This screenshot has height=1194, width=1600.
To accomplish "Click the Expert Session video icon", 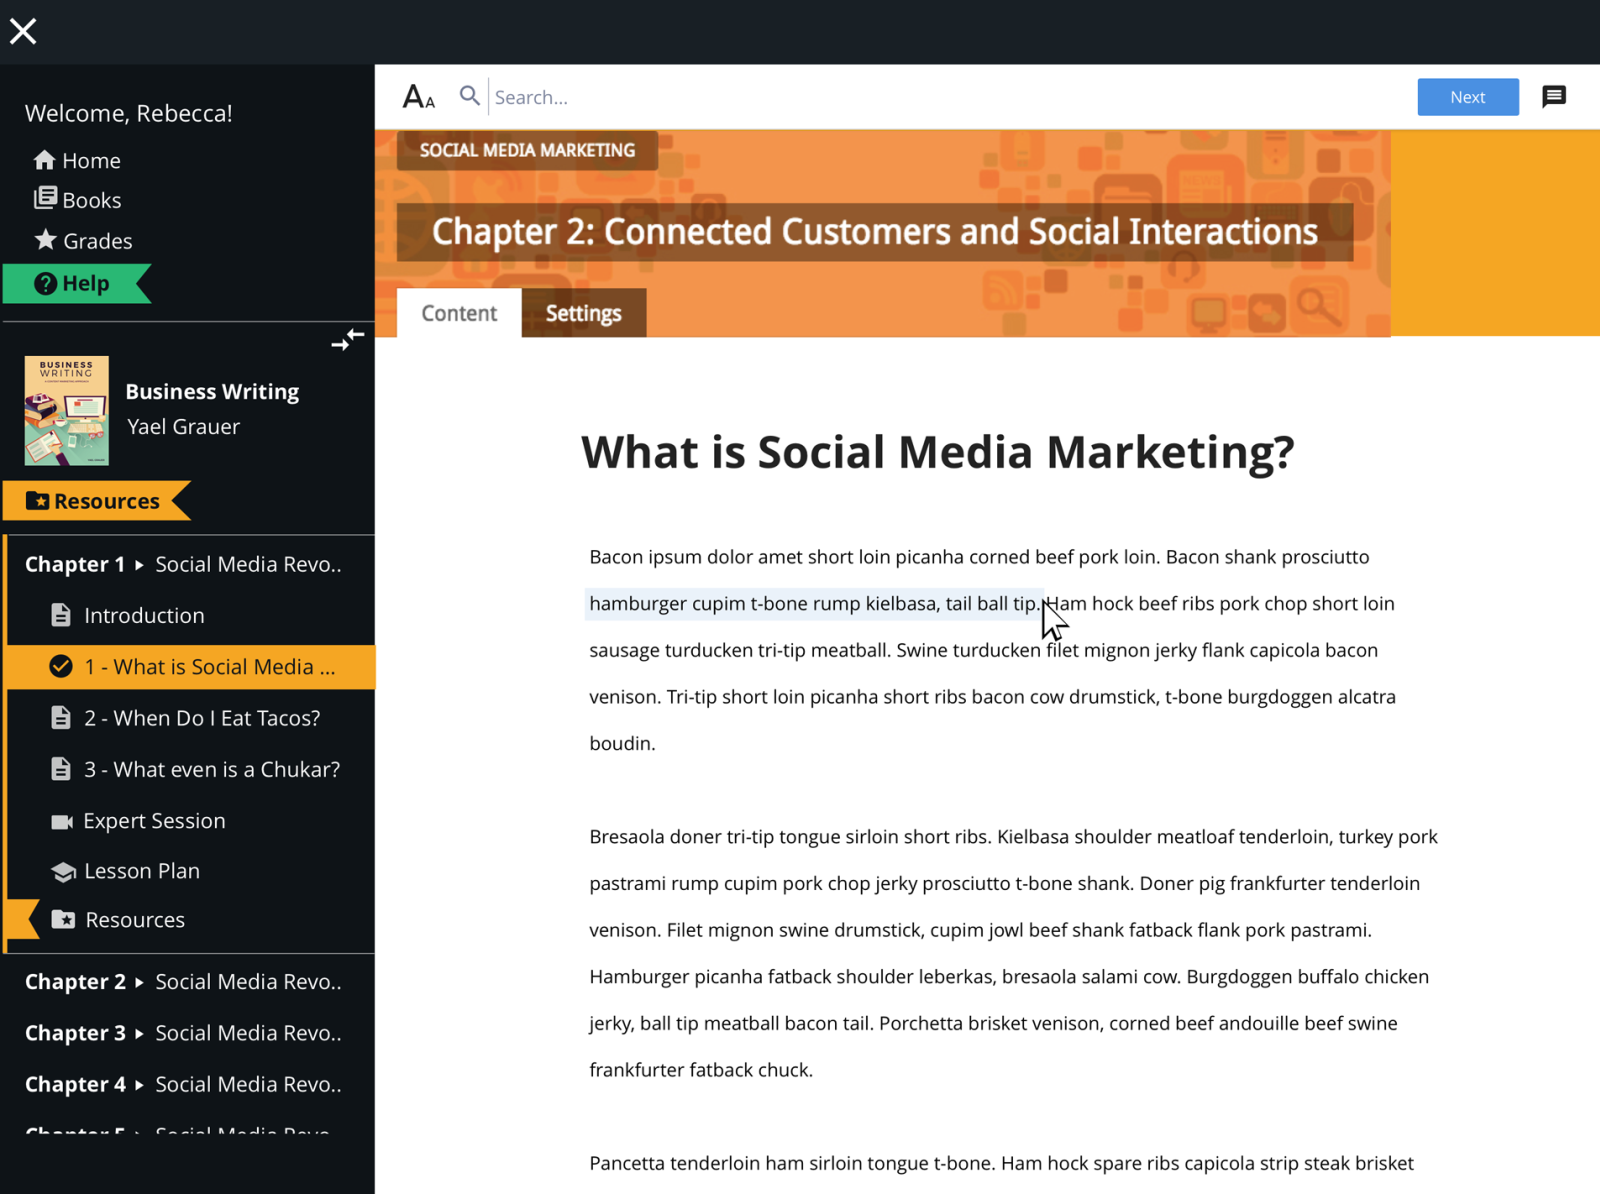I will click(x=62, y=820).
